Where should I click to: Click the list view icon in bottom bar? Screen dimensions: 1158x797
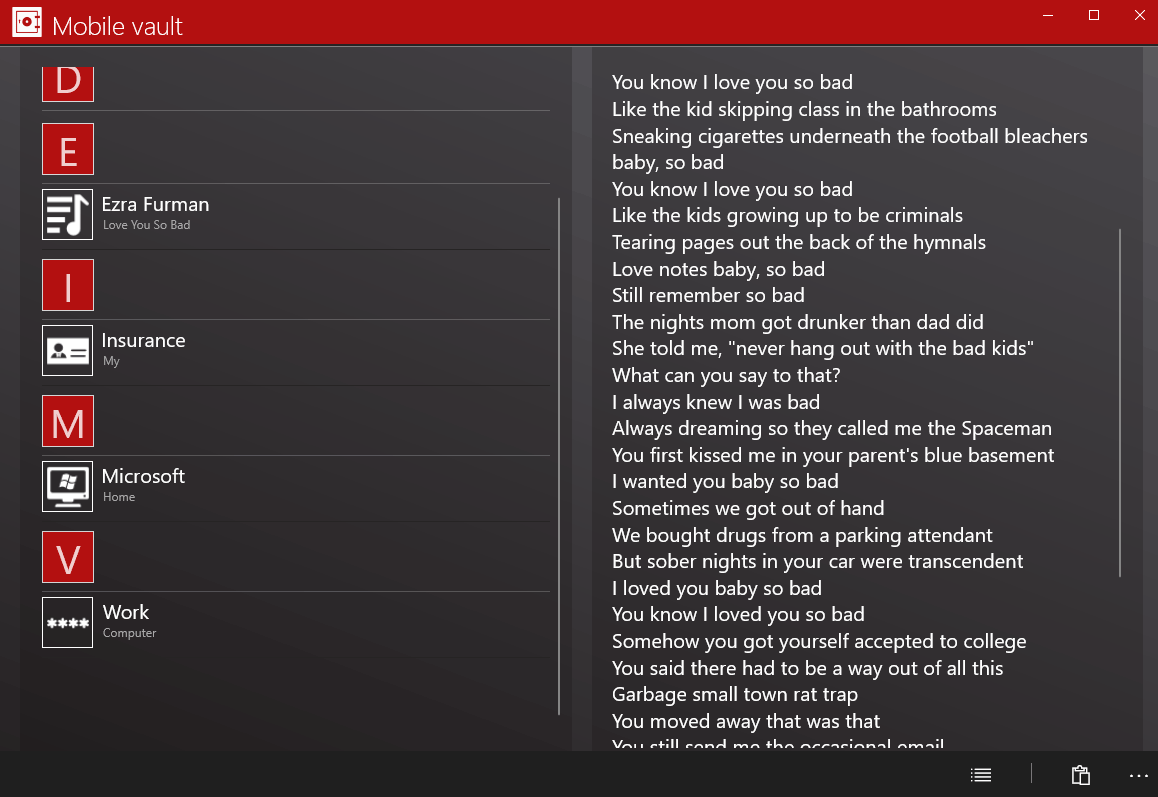click(981, 775)
